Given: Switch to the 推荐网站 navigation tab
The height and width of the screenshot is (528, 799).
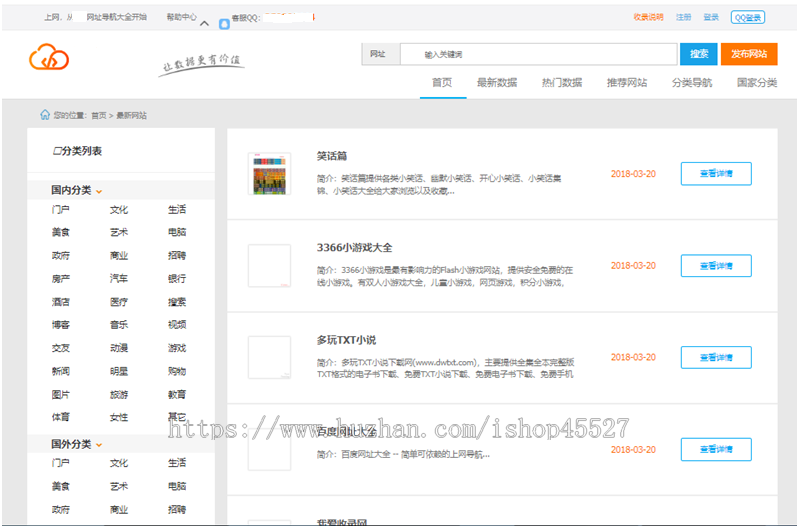Looking at the screenshot, I should coord(627,82).
